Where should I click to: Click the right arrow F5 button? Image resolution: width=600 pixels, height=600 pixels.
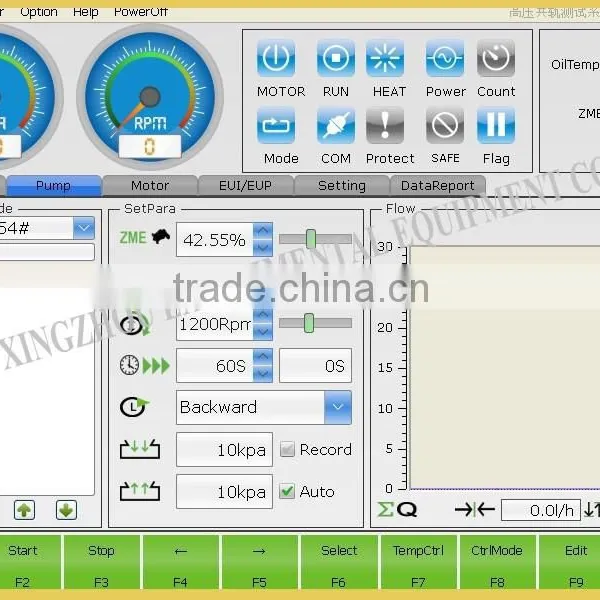(x=259, y=562)
